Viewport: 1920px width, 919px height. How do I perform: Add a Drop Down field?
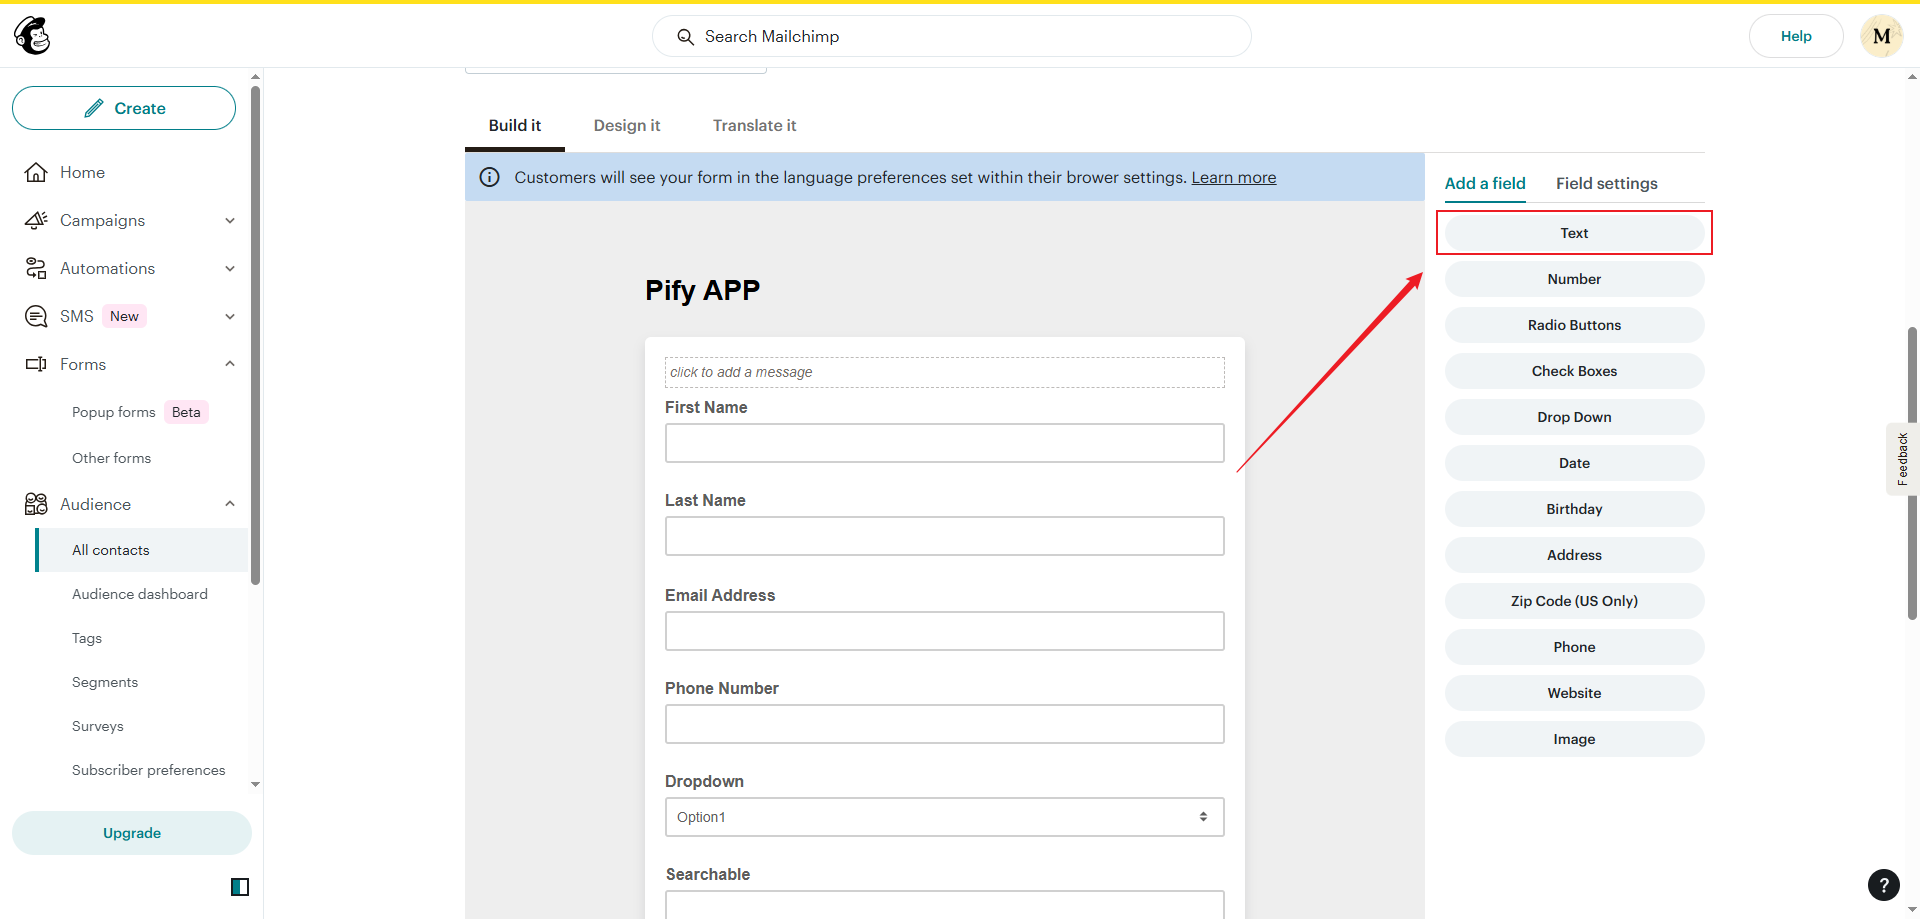click(1574, 417)
